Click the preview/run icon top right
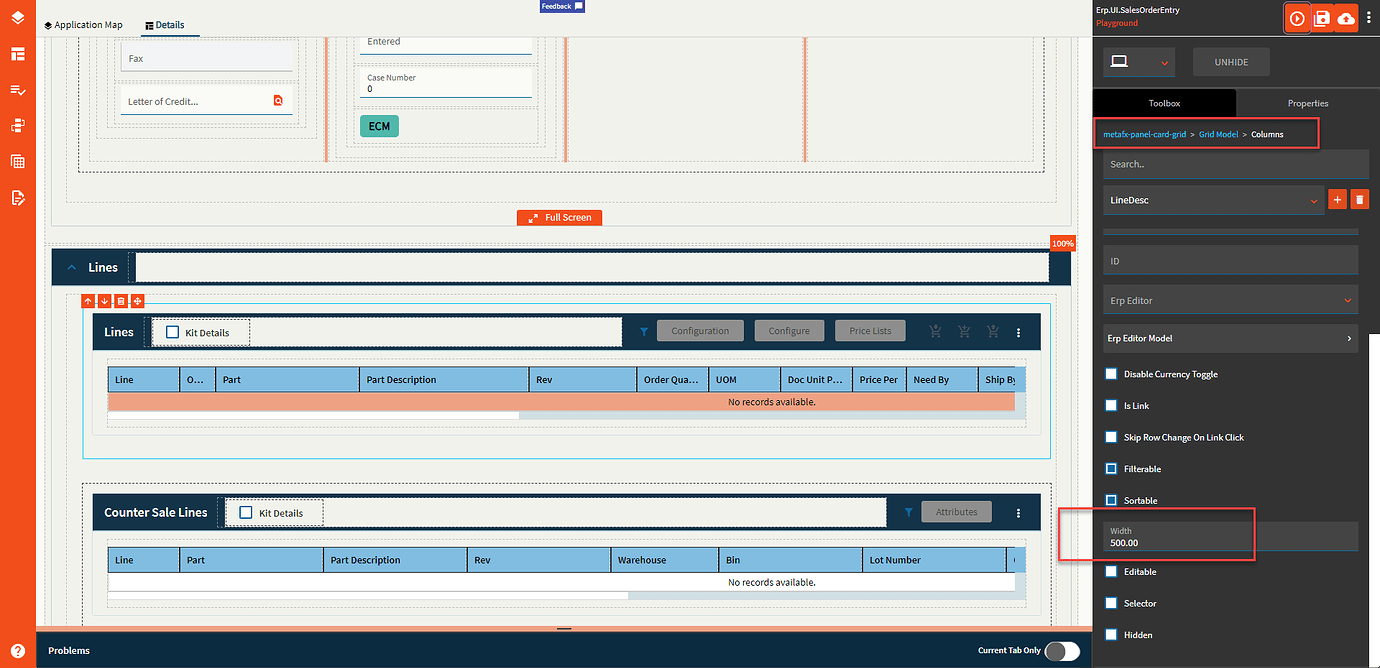 click(x=1297, y=17)
